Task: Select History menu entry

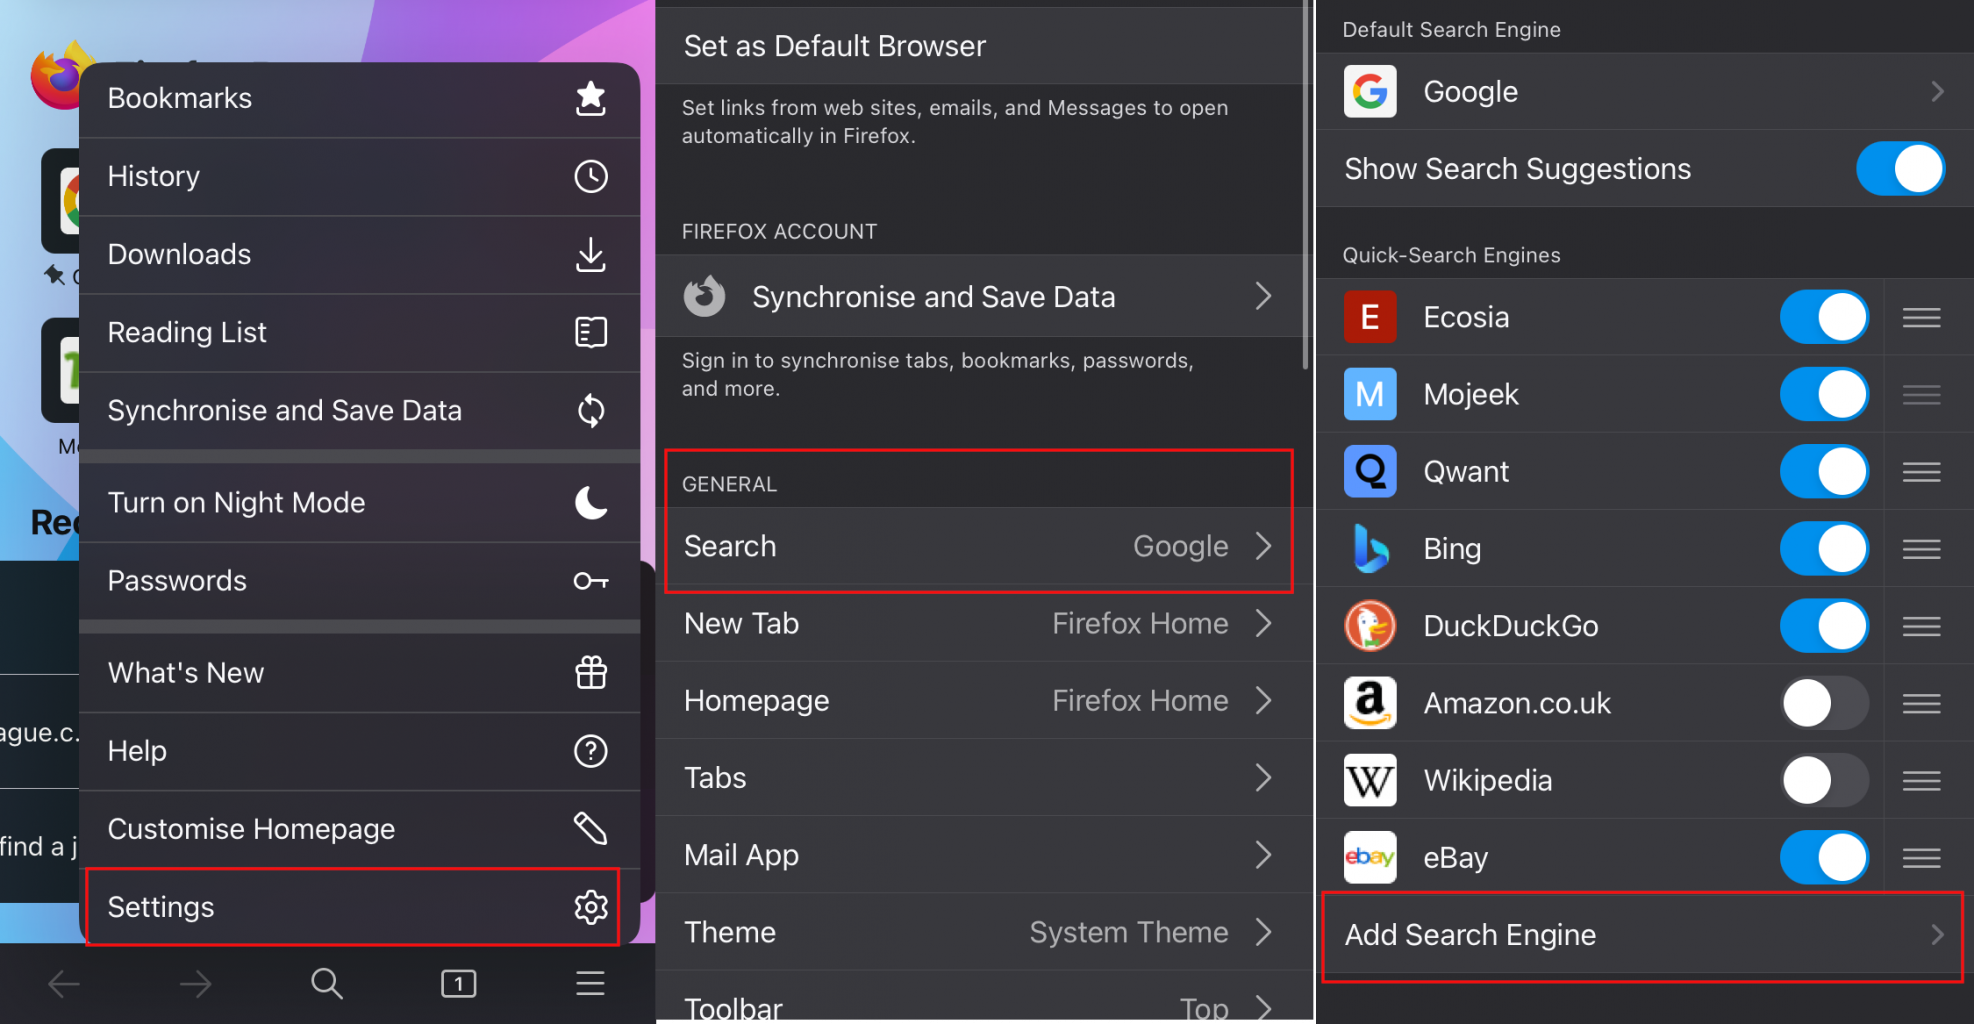Action: point(359,176)
